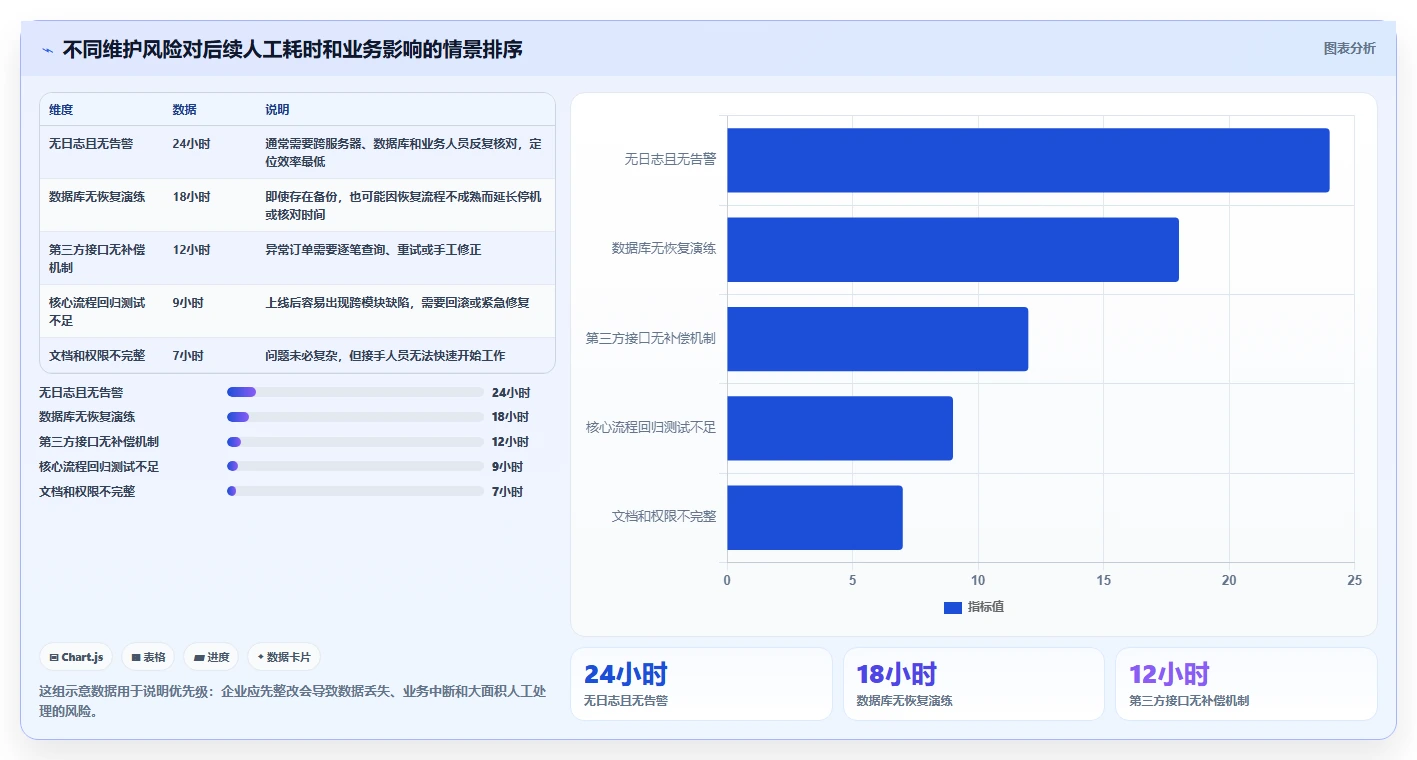Click y-axis label 文档和权限不完整 in chart
The image size is (1417, 760).
click(x=664, y=517)
